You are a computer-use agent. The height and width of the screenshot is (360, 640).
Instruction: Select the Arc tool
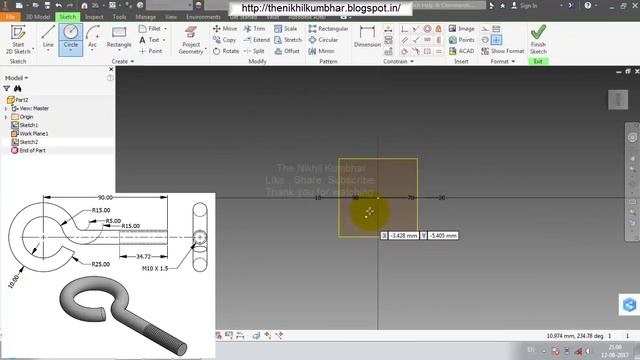click(93, 38)
